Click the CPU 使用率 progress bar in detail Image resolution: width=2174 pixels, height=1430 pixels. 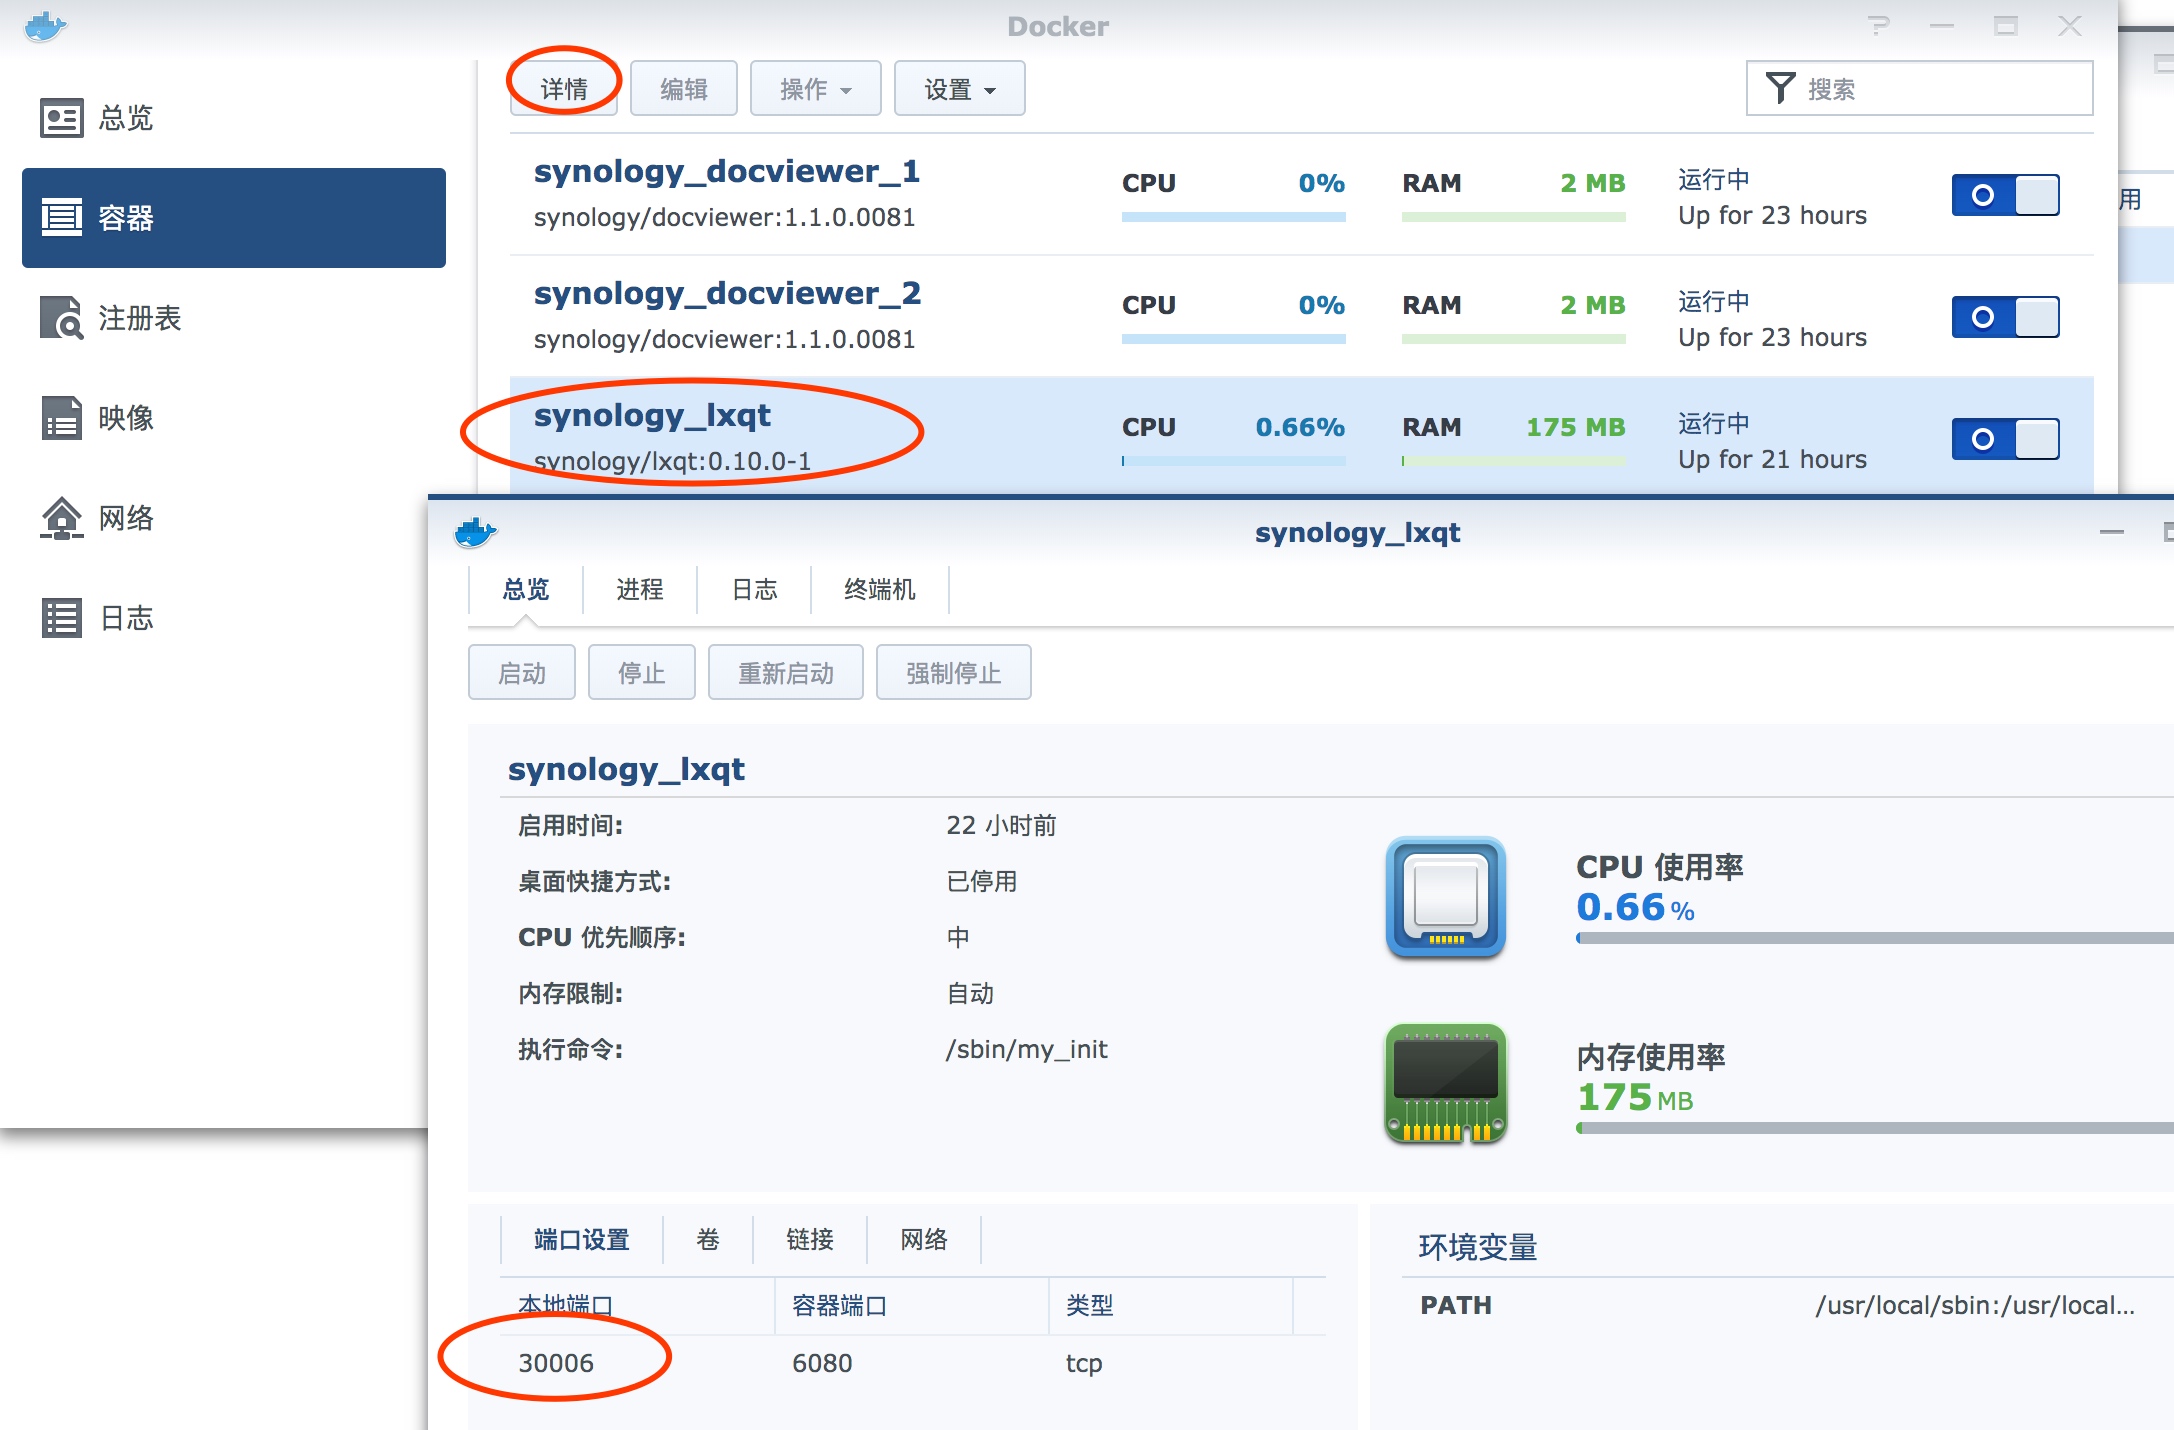(1875, 938)
